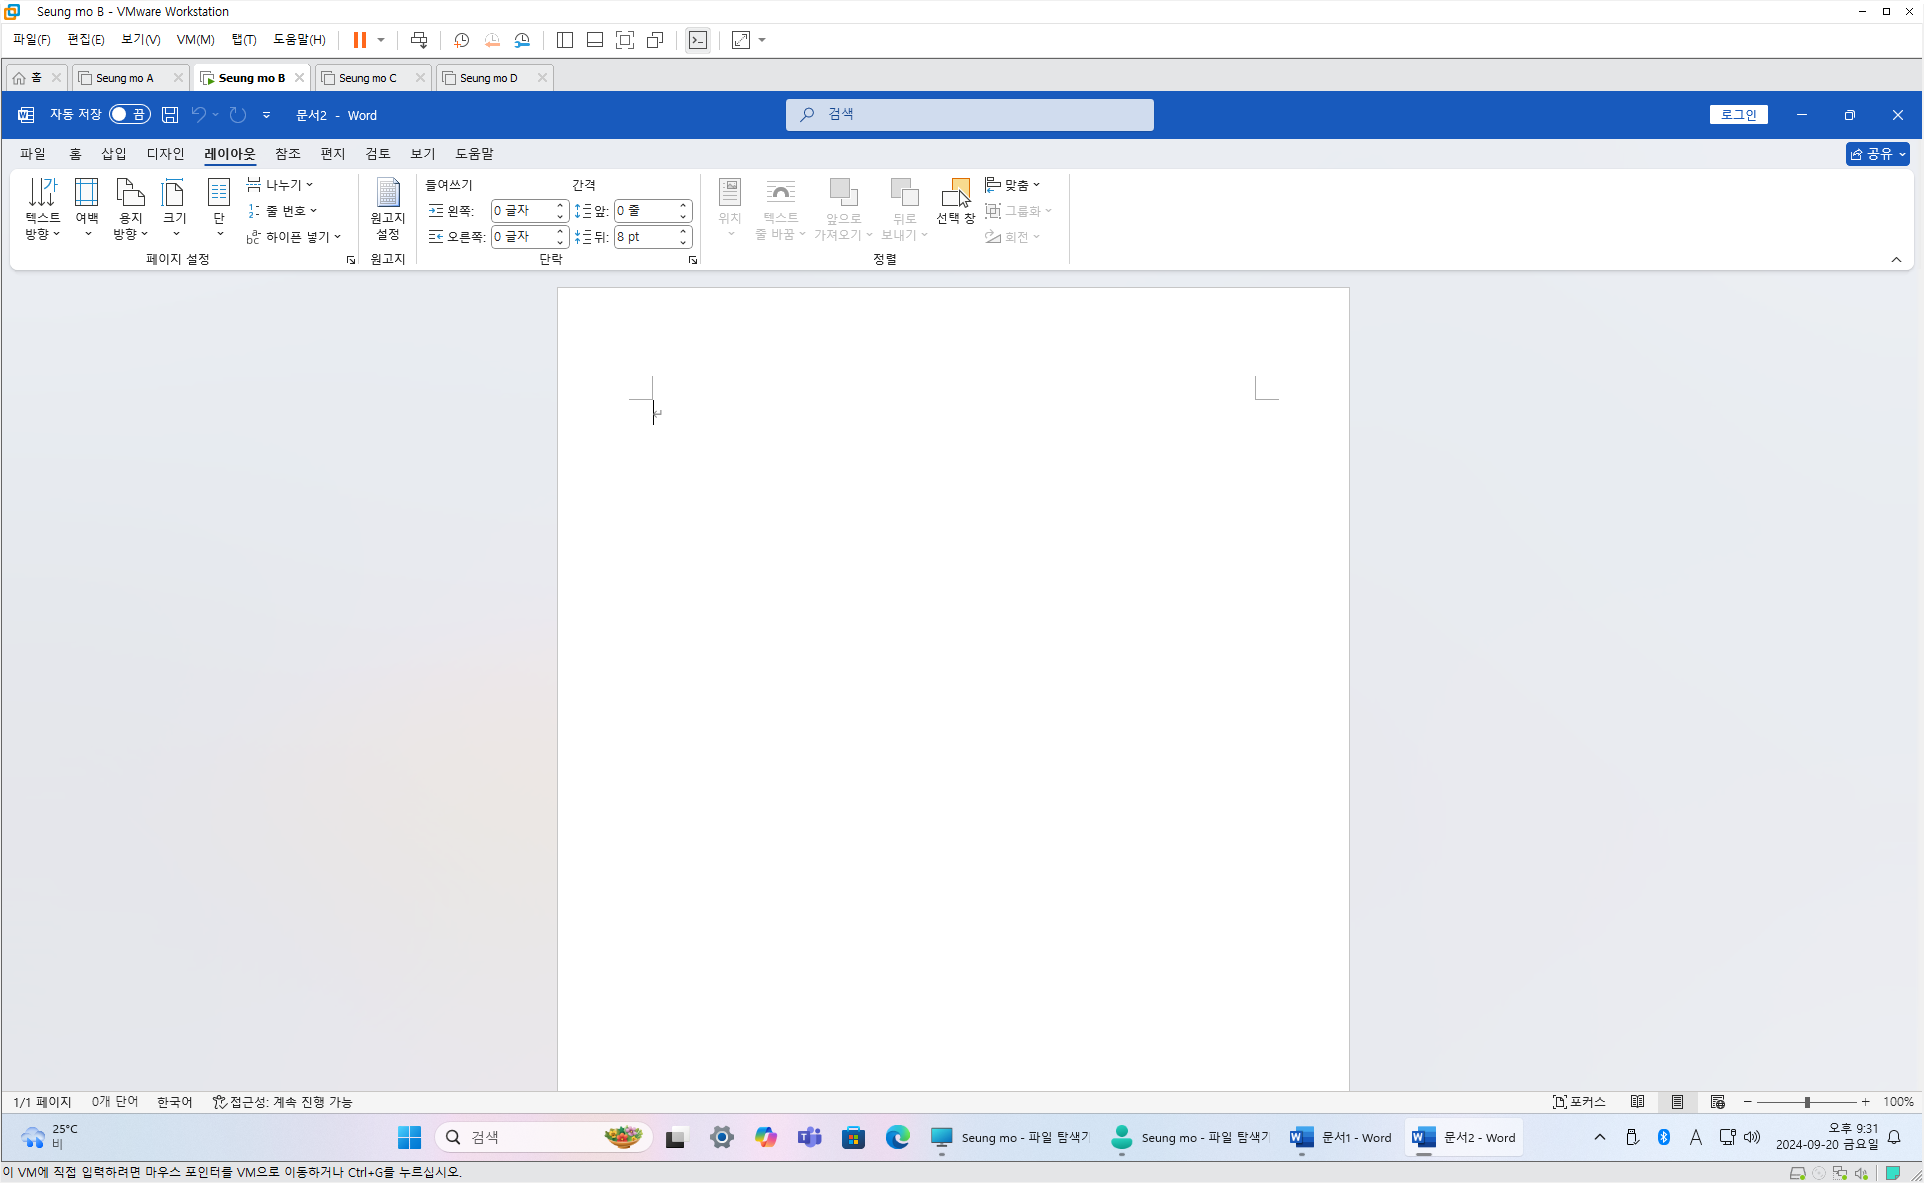Adjust the zoom slider in status bar
Image resolution: width=1924 pixels, height=1183 pixels.
1806,1101
